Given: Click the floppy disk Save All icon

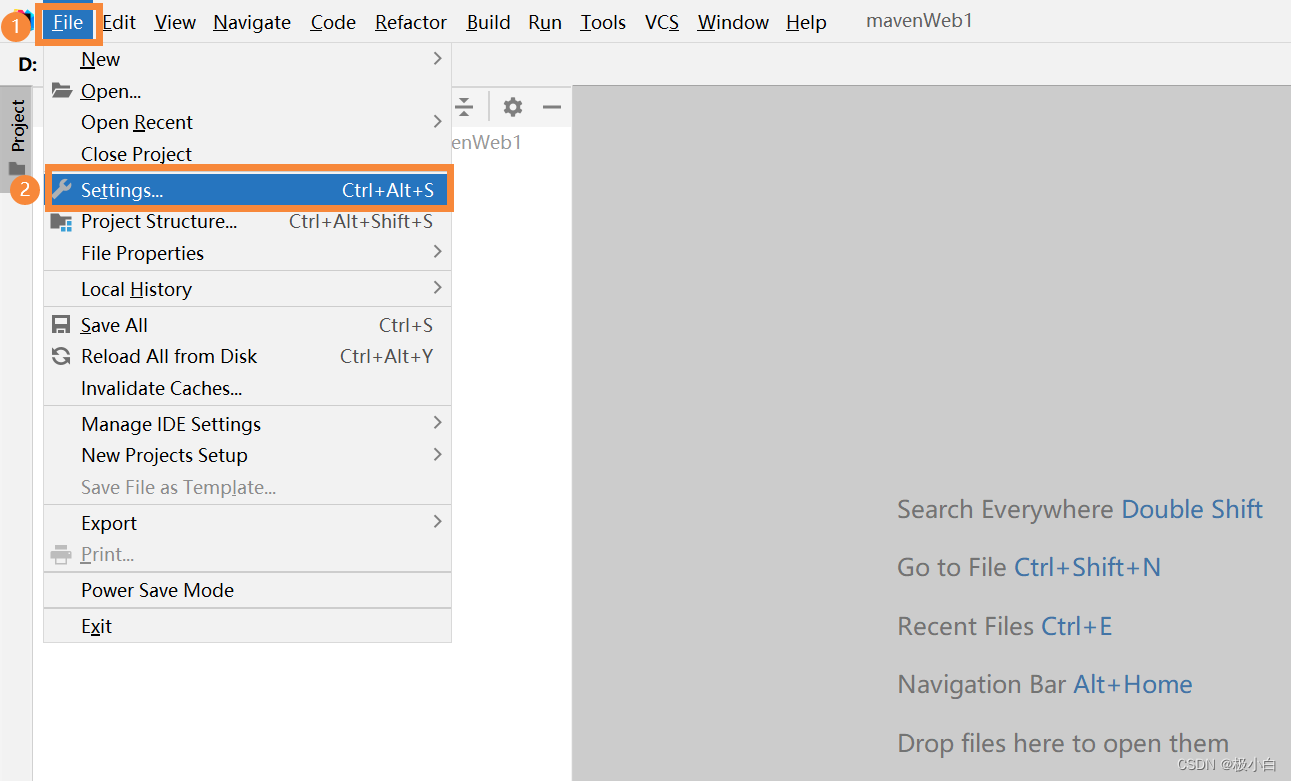Looking at the screenshot, I should (61, 325).
